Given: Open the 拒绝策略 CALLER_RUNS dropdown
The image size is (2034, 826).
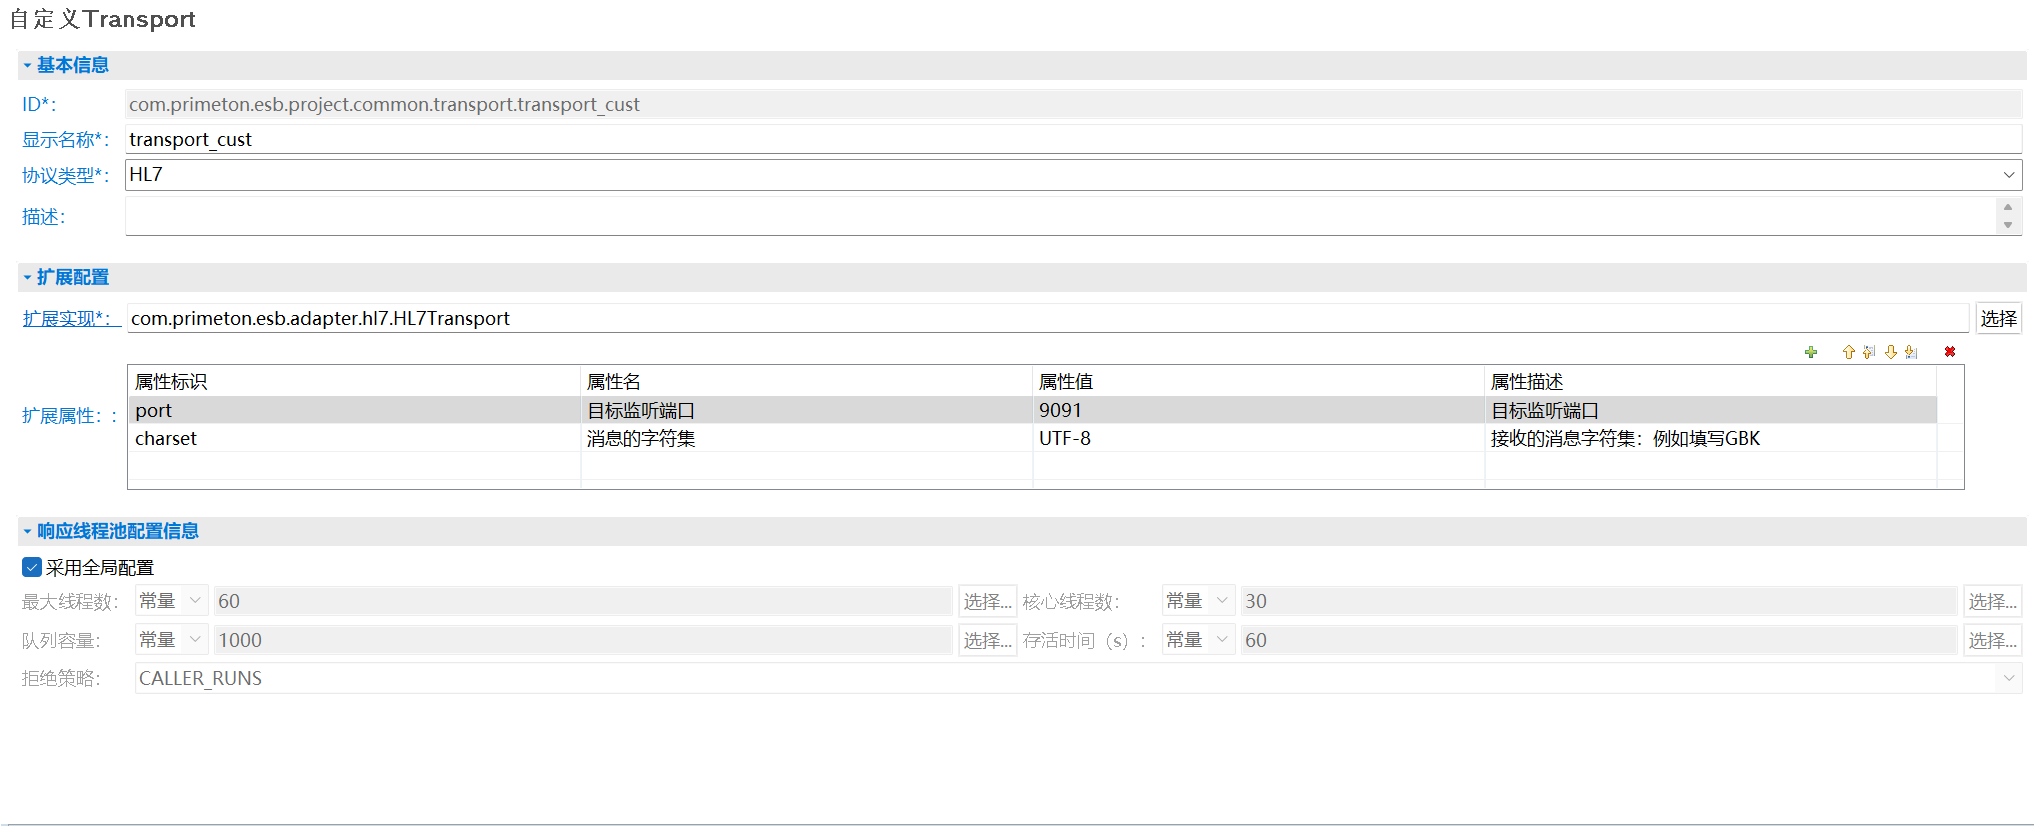Looking at the screenshot, I should click(2008, 678).
